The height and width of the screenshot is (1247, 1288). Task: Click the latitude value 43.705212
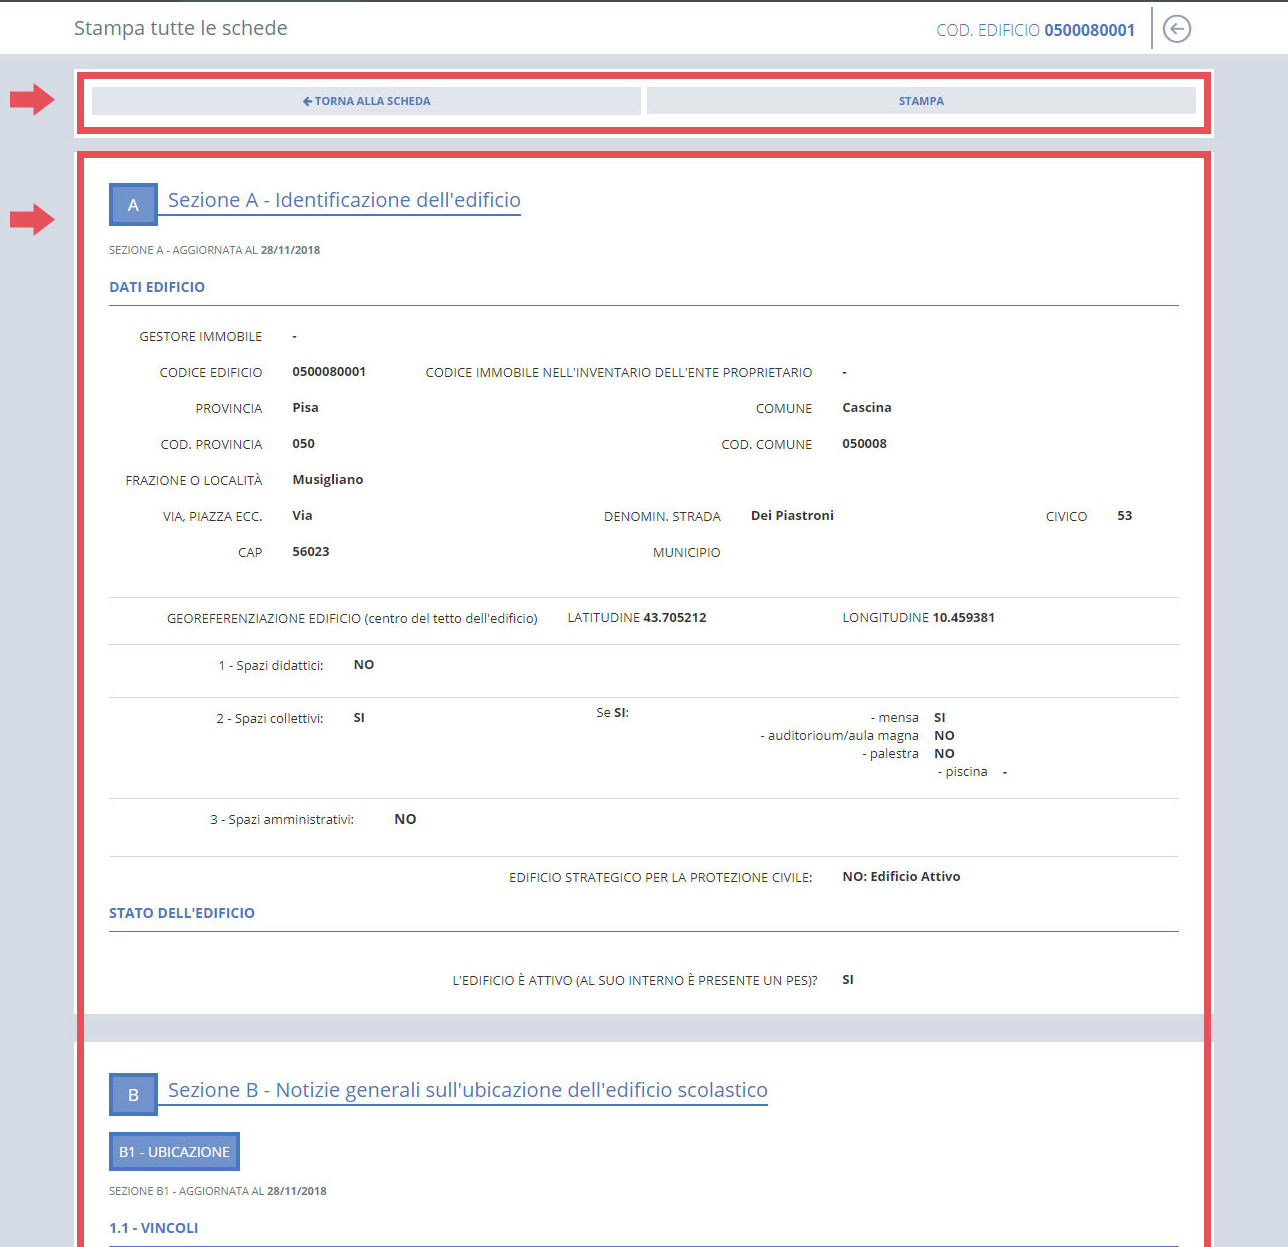click(x=674, y=618)
